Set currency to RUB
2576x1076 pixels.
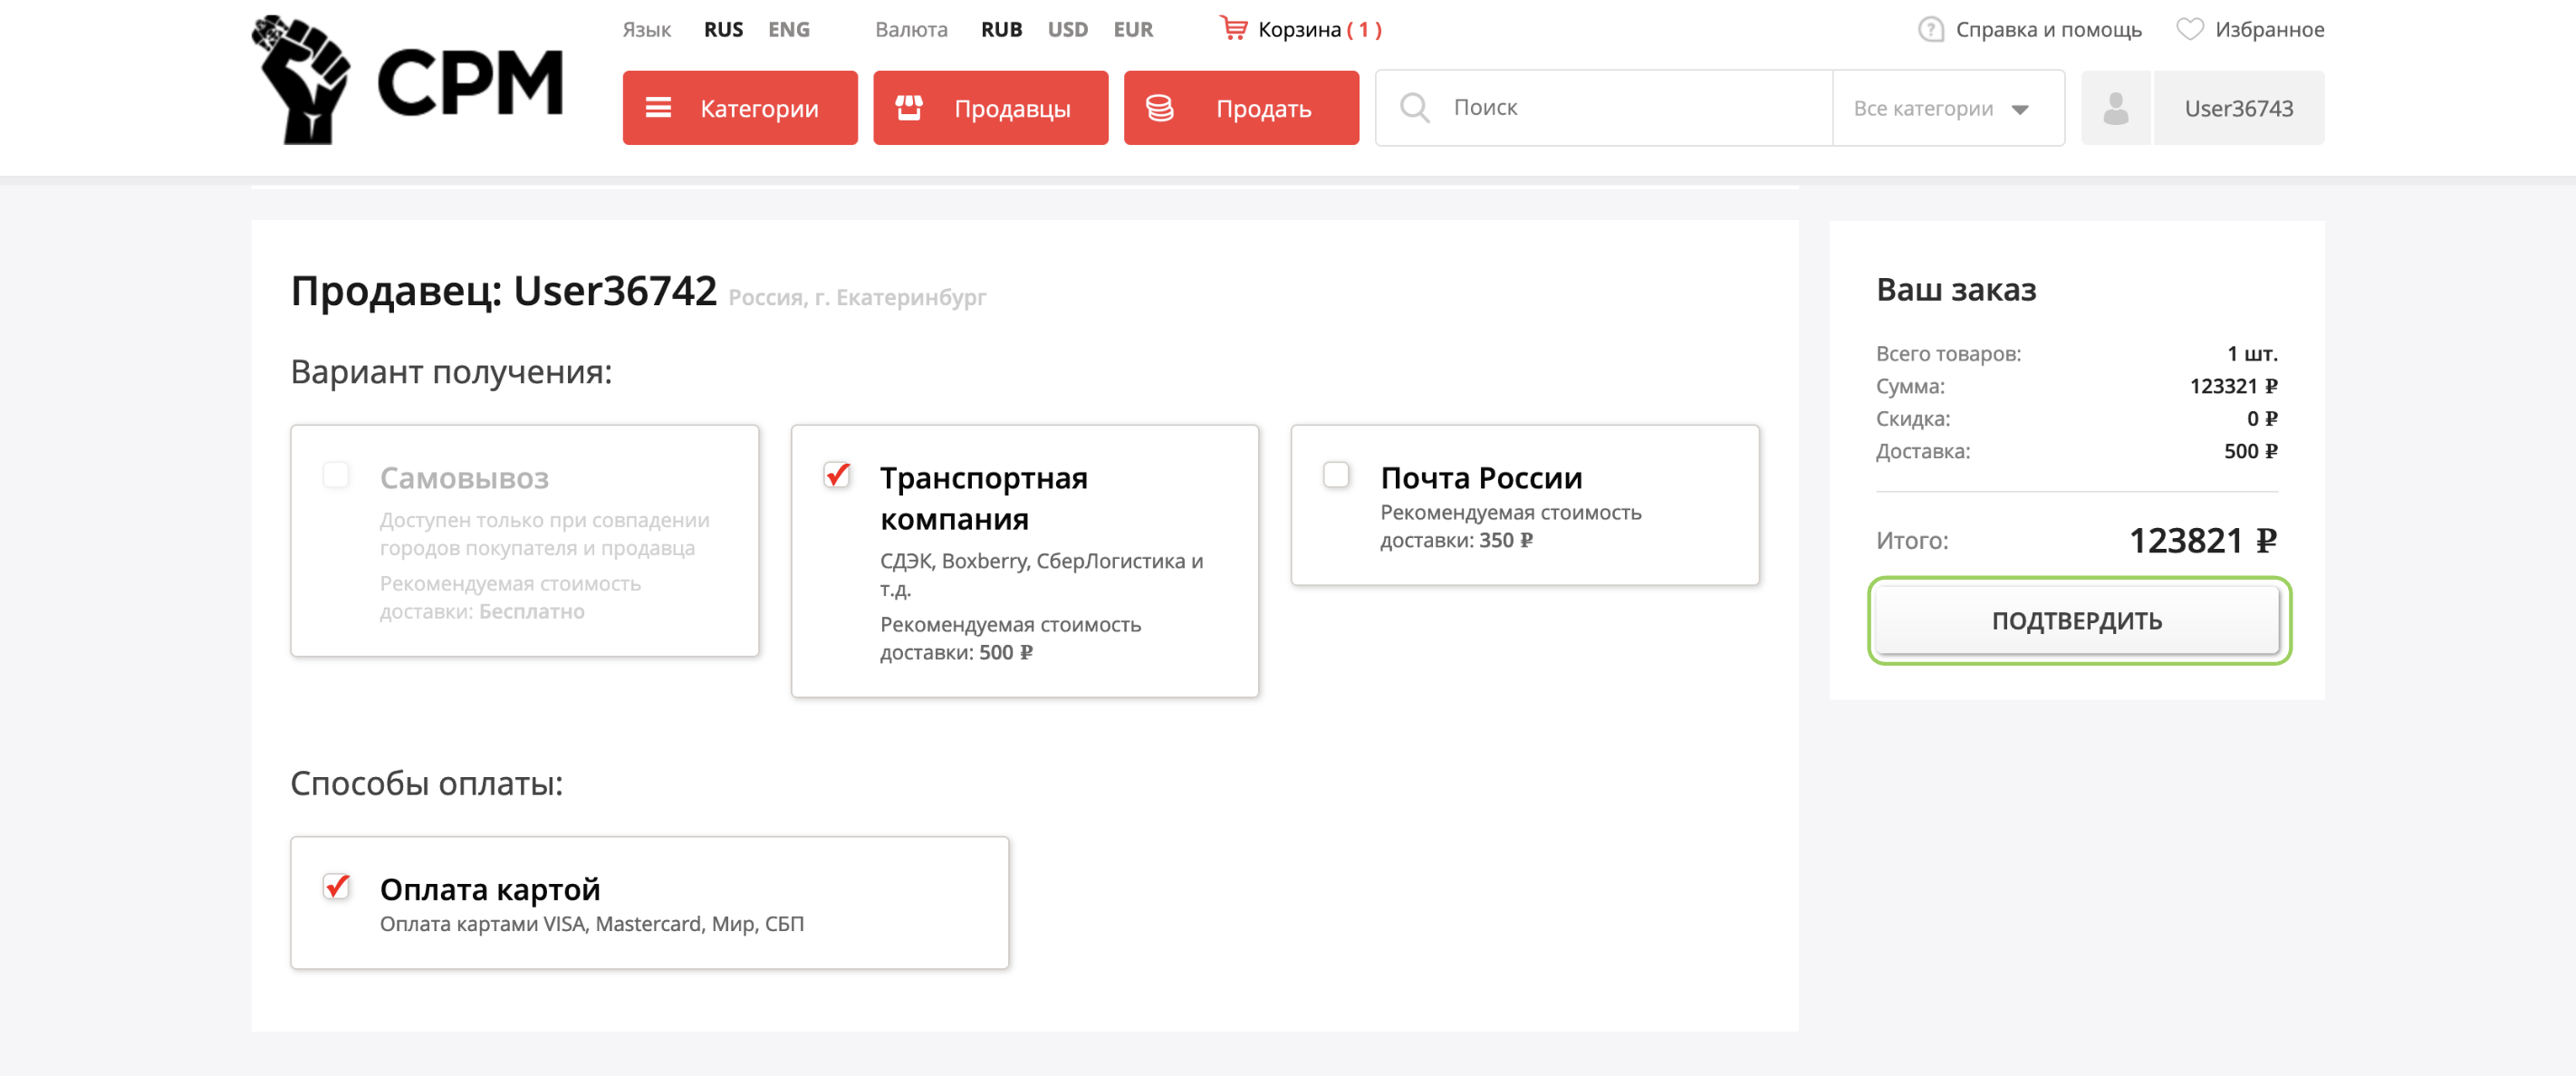1001,29
